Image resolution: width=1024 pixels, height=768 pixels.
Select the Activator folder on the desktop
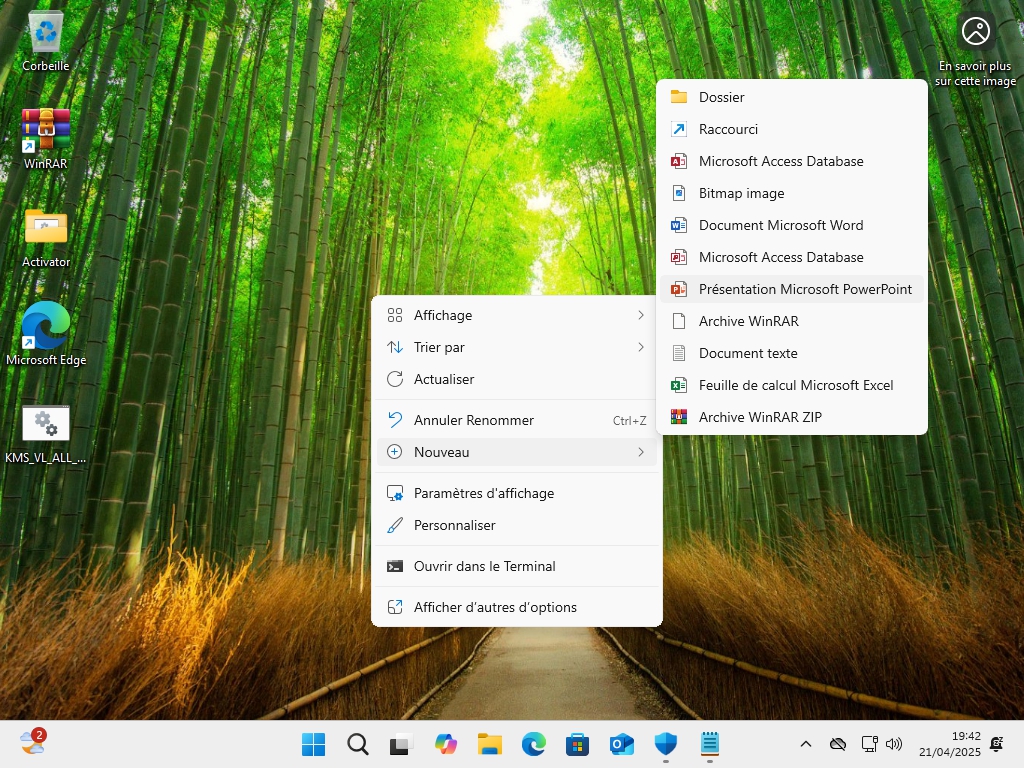coord(46,229)
